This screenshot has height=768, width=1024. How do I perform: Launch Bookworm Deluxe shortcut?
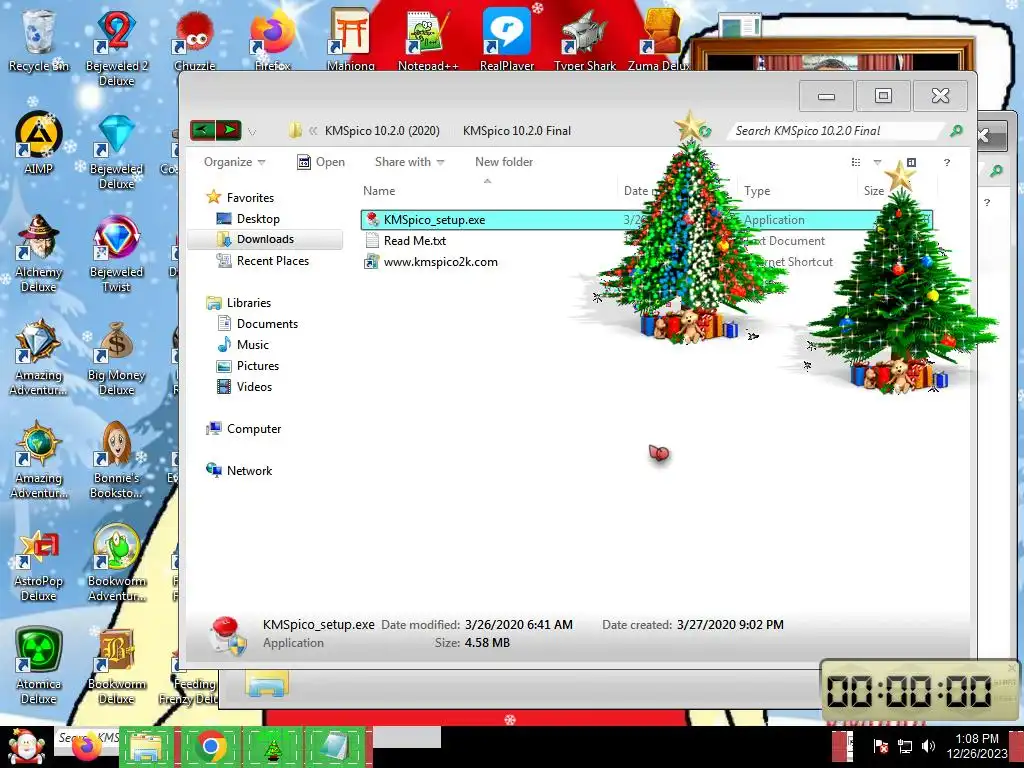(116, 666)
